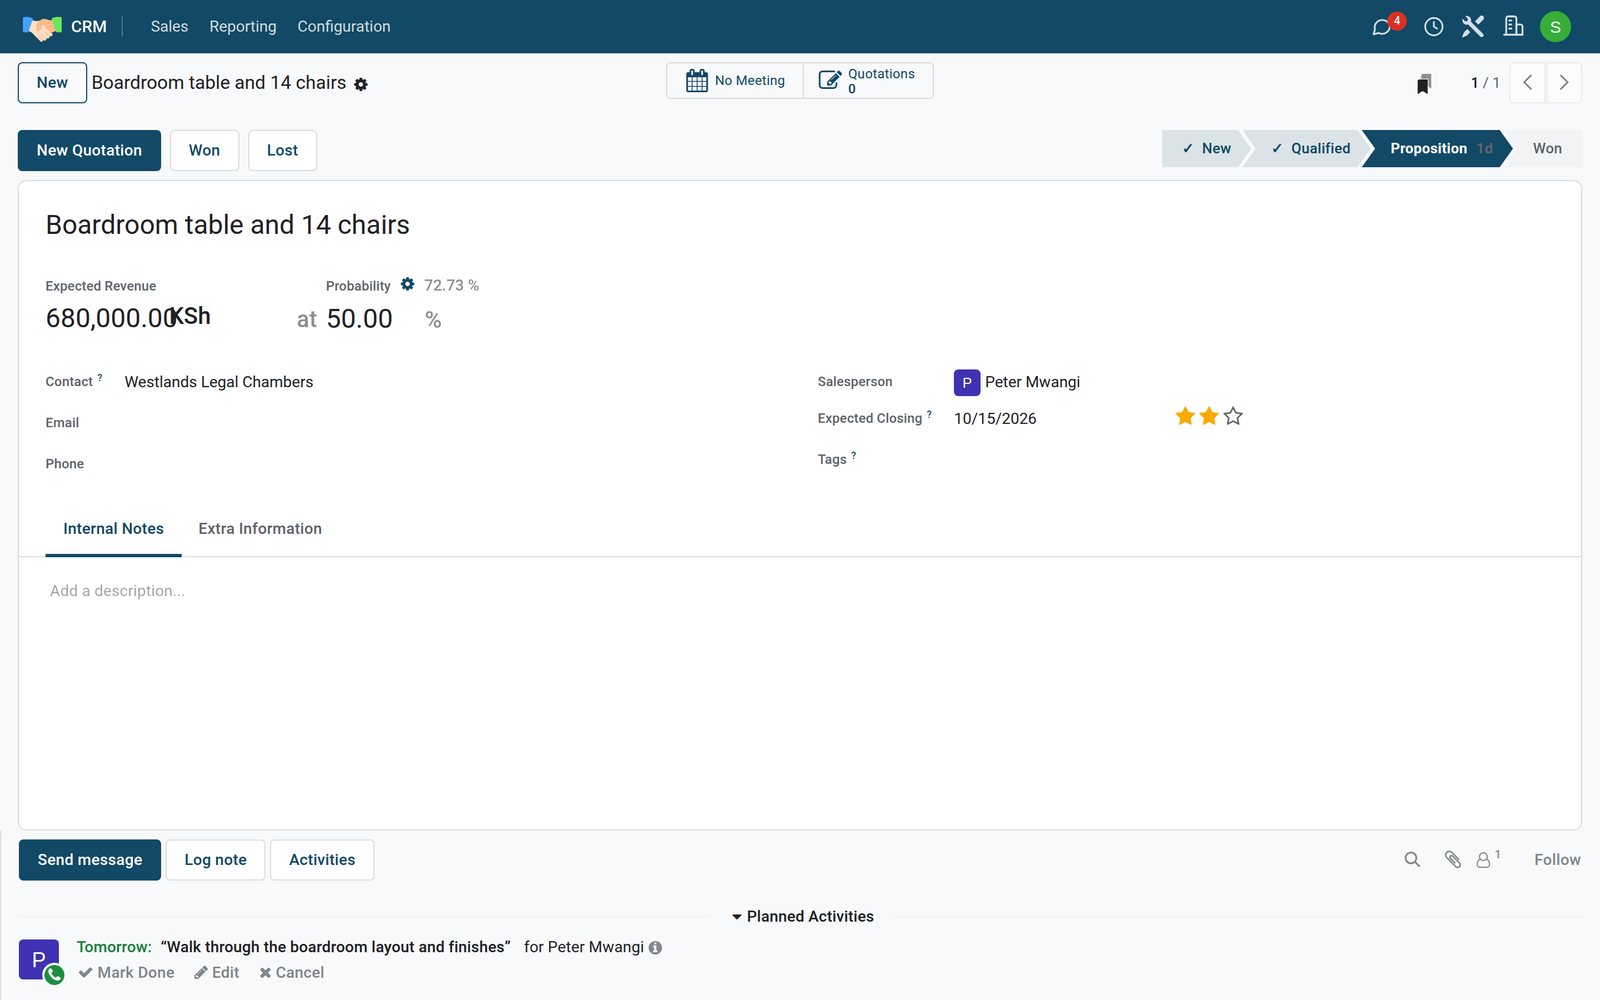This screenshot has height=1000, width=1600.
Task: Switch to Extra Information tab
Action: pos(260,529)
